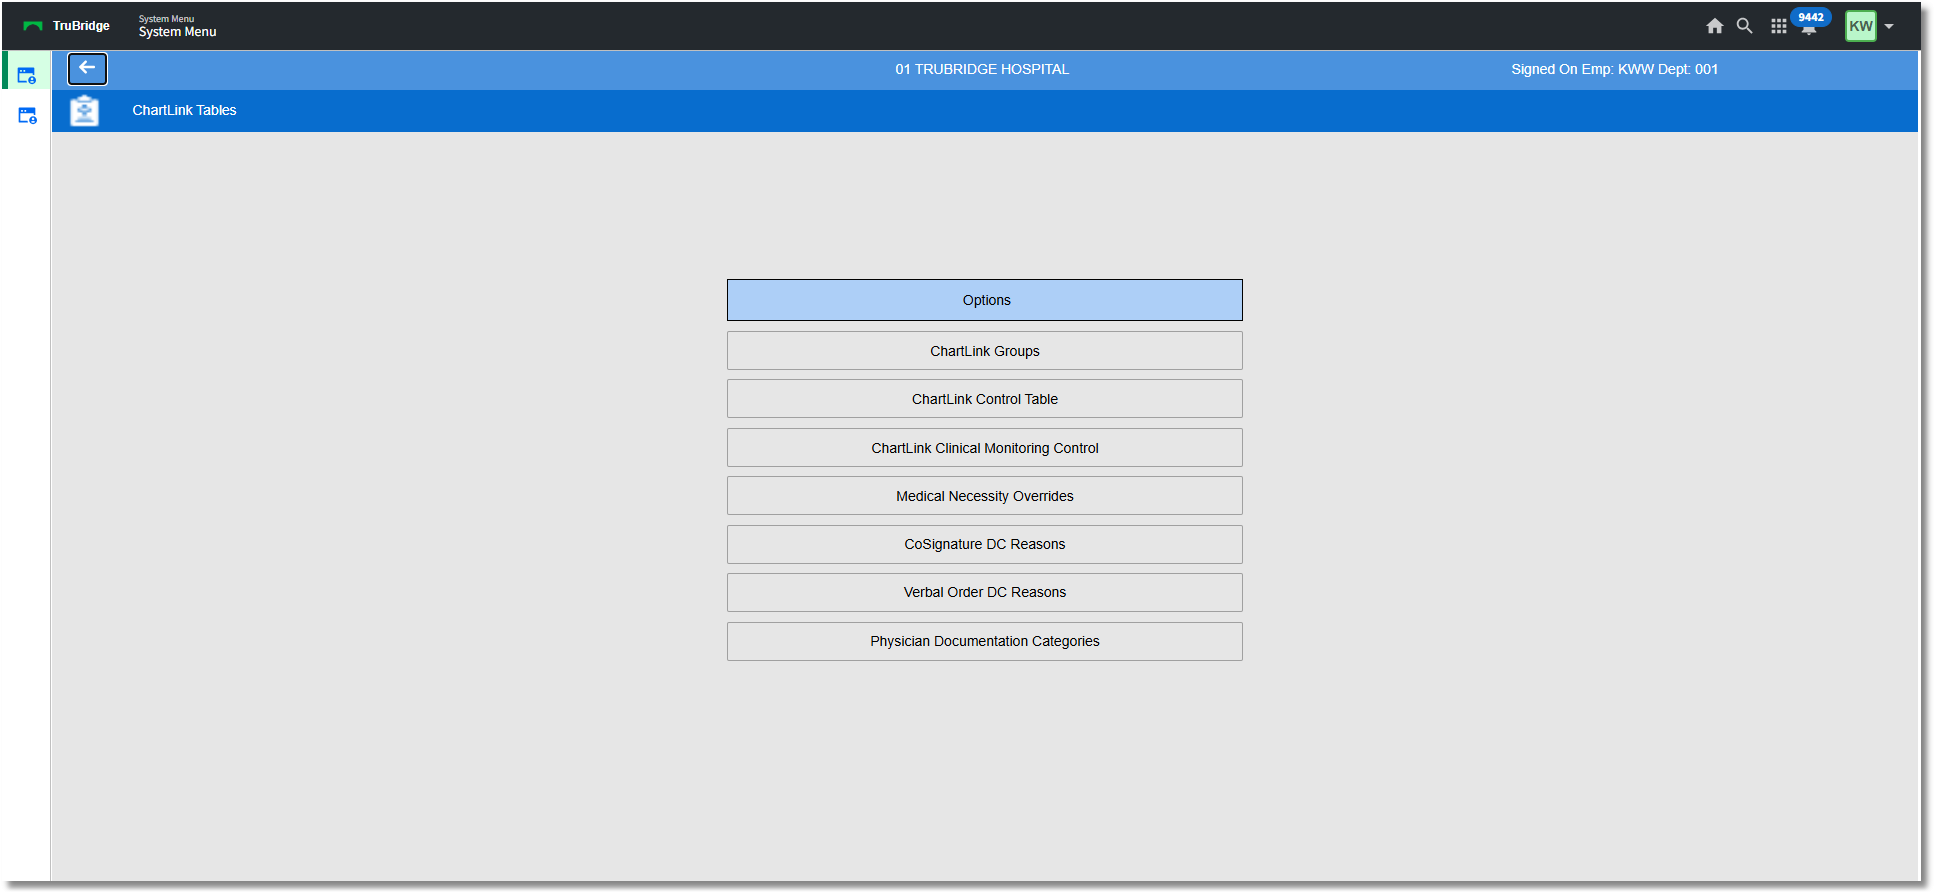Expand the user account dropdown arrow

[x=1889, y=27]
